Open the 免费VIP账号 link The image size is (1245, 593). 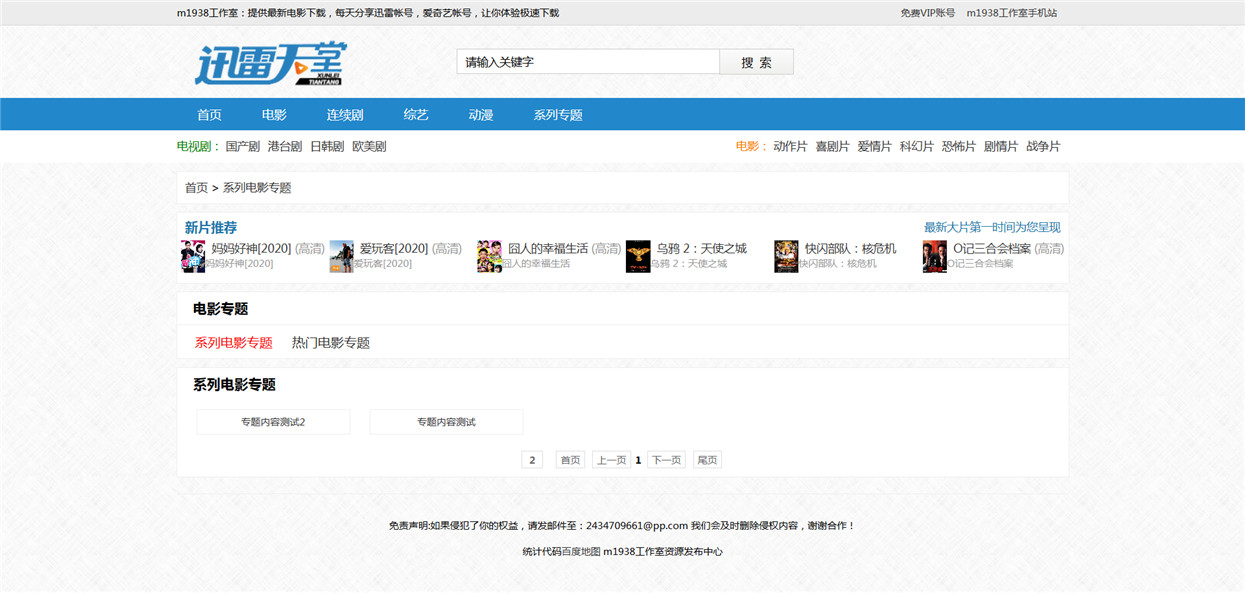928,13
